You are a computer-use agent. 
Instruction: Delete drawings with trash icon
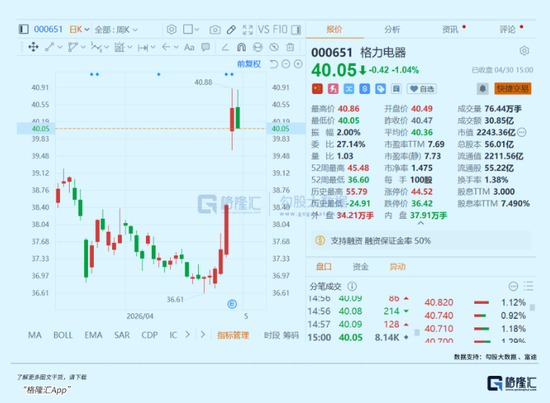point(290,47)
